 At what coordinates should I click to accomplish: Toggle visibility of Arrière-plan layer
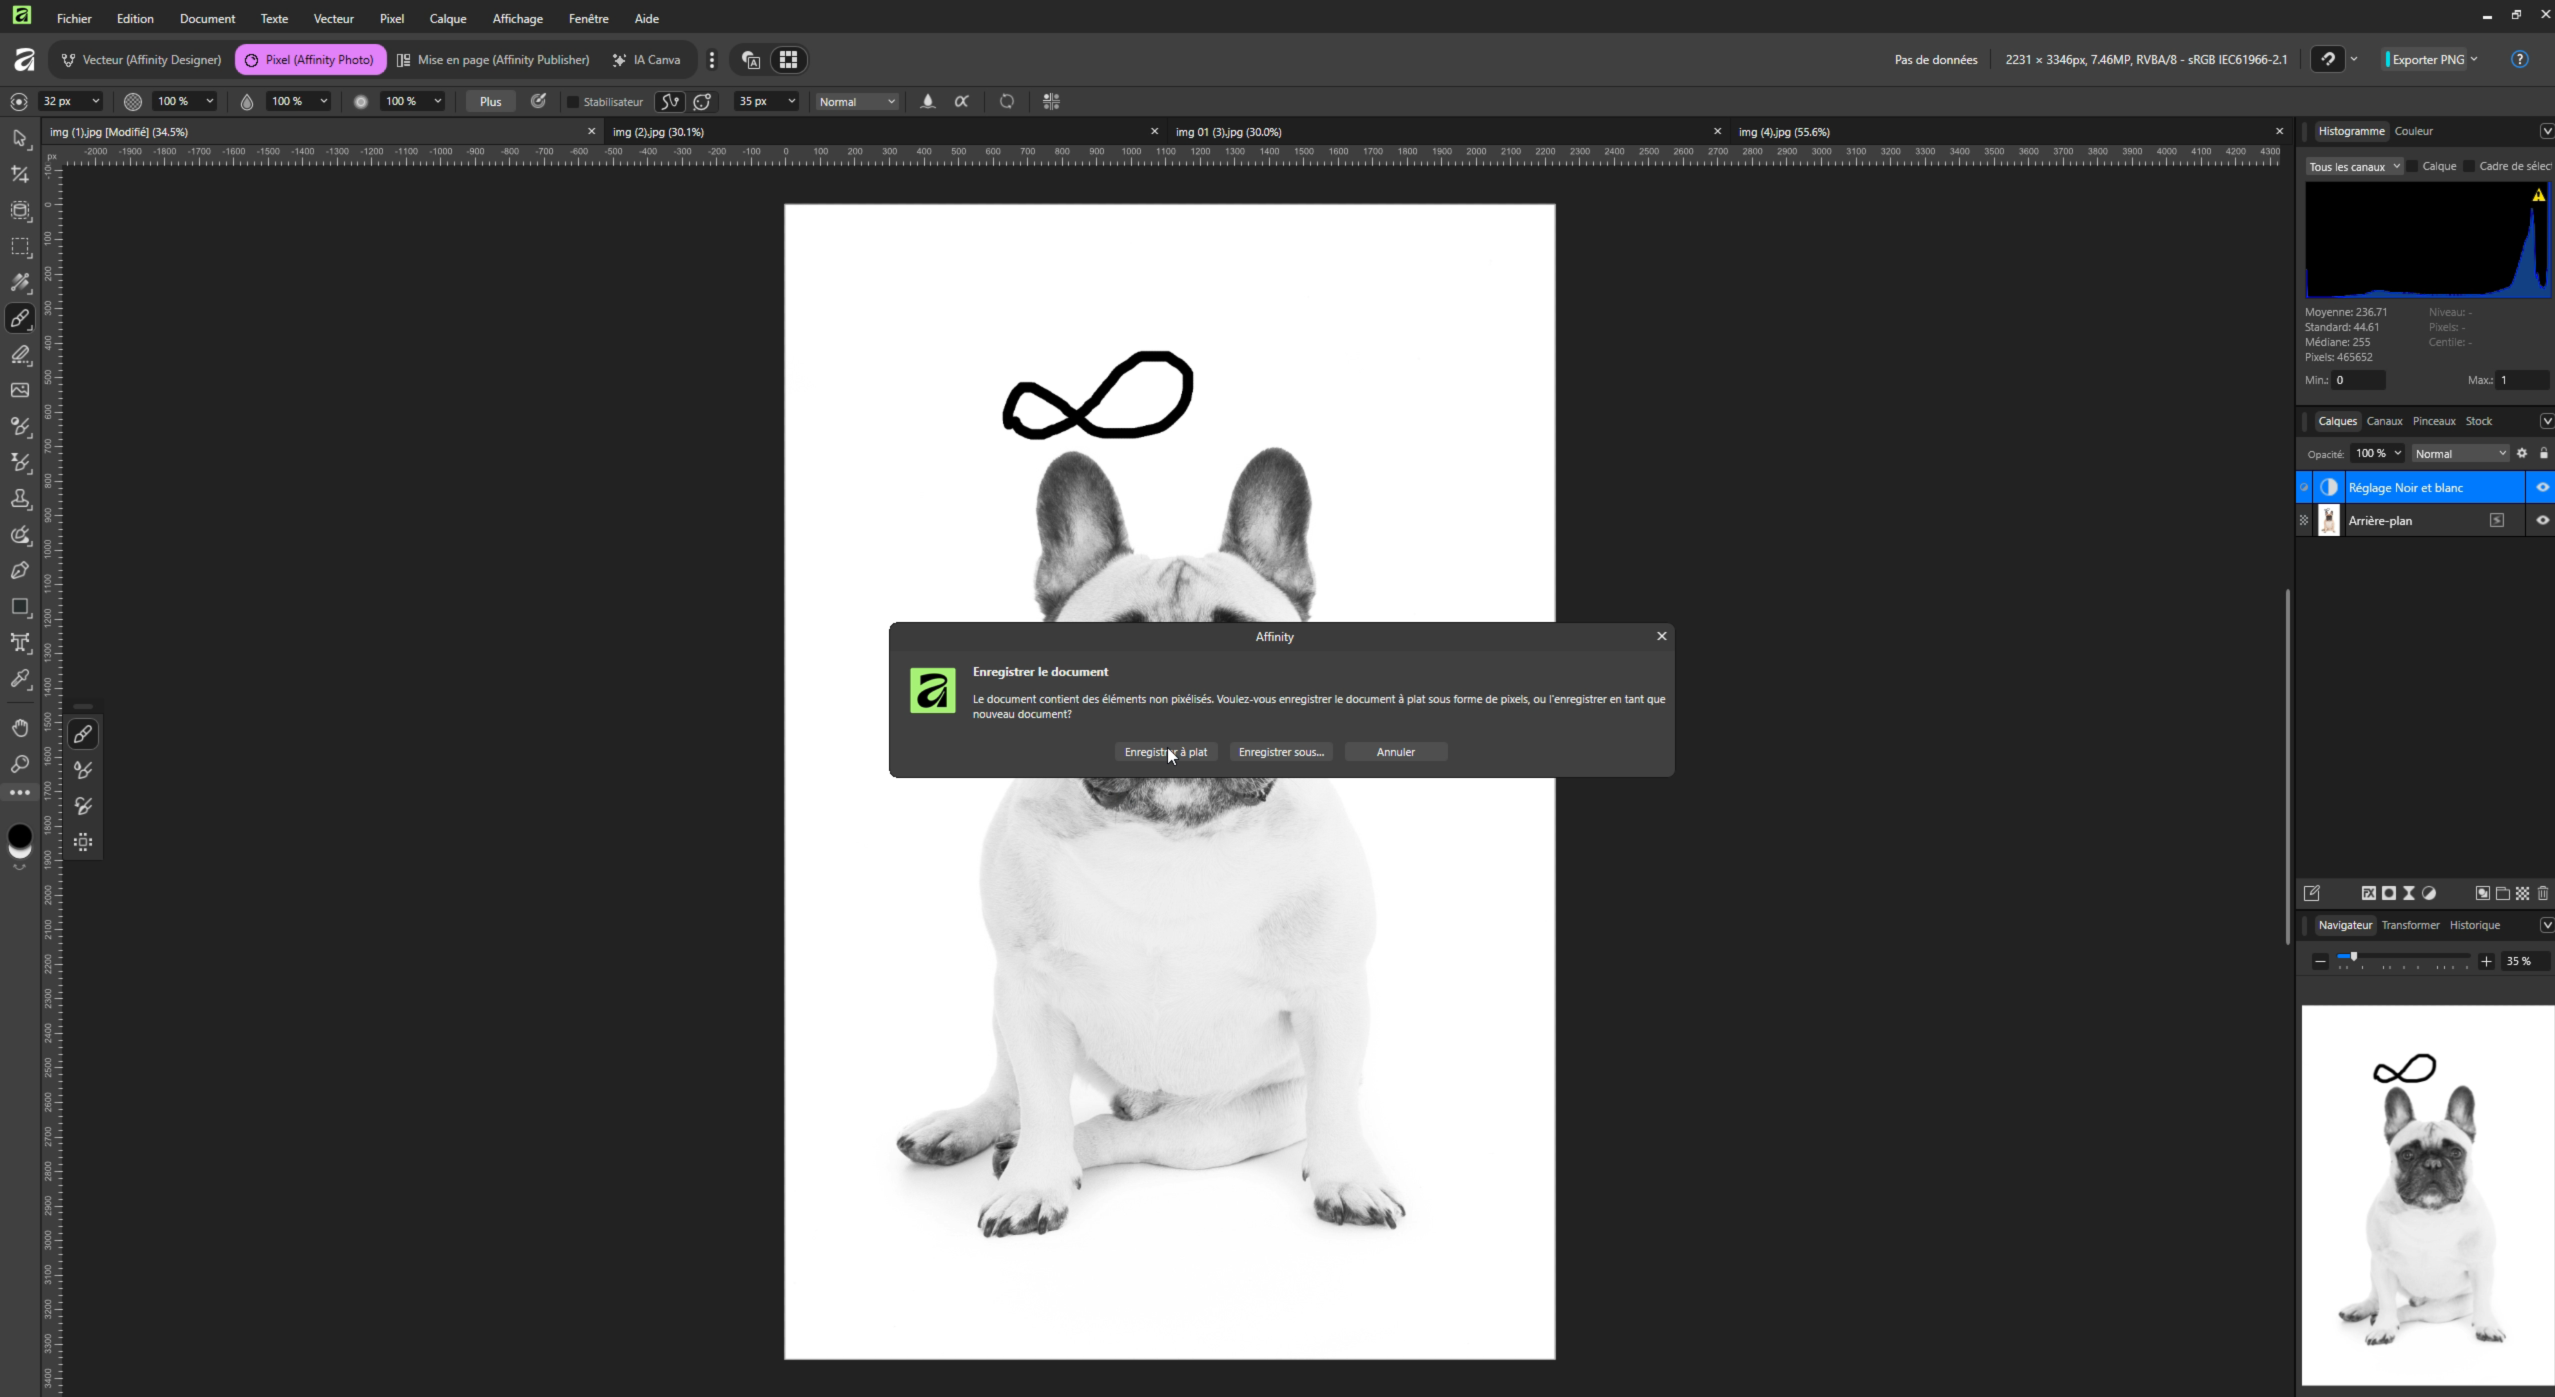[2542, 520]
